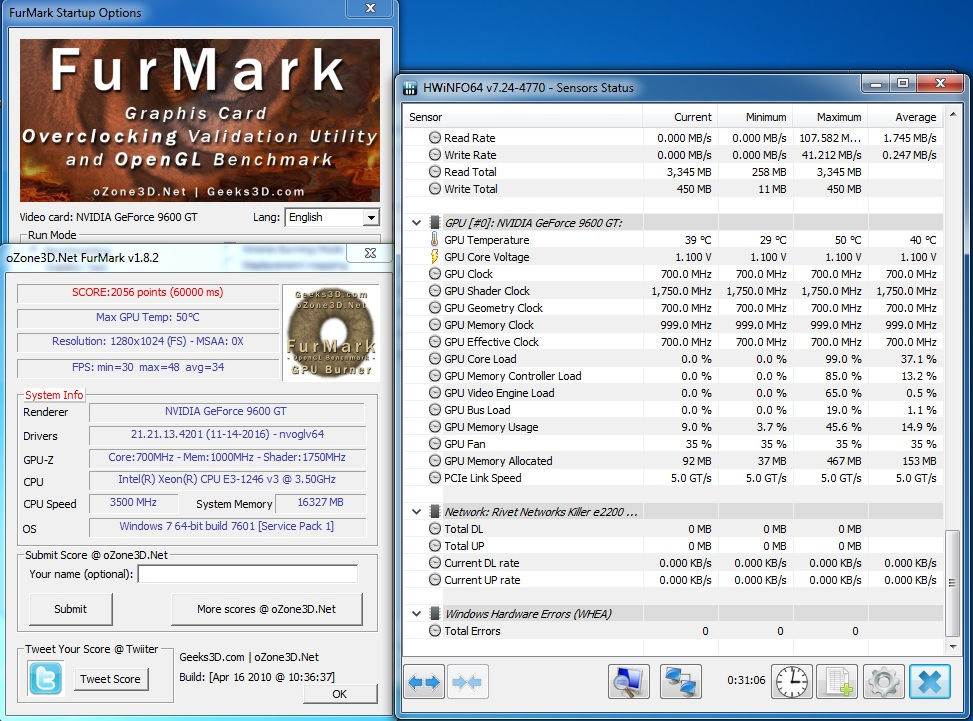This screenshot has width=973, height=721.
Task: Select the Current UP rate row label
Action: pos(482,580)
